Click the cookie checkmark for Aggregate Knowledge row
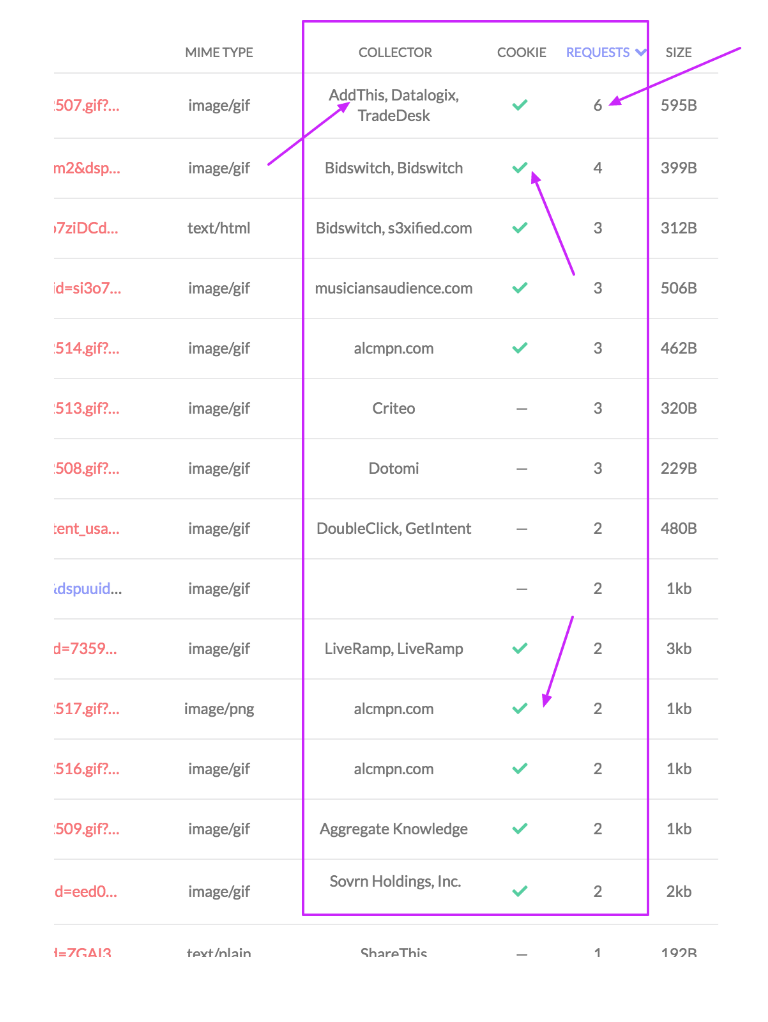The image size is (768, 1022). tap(519, 829)
